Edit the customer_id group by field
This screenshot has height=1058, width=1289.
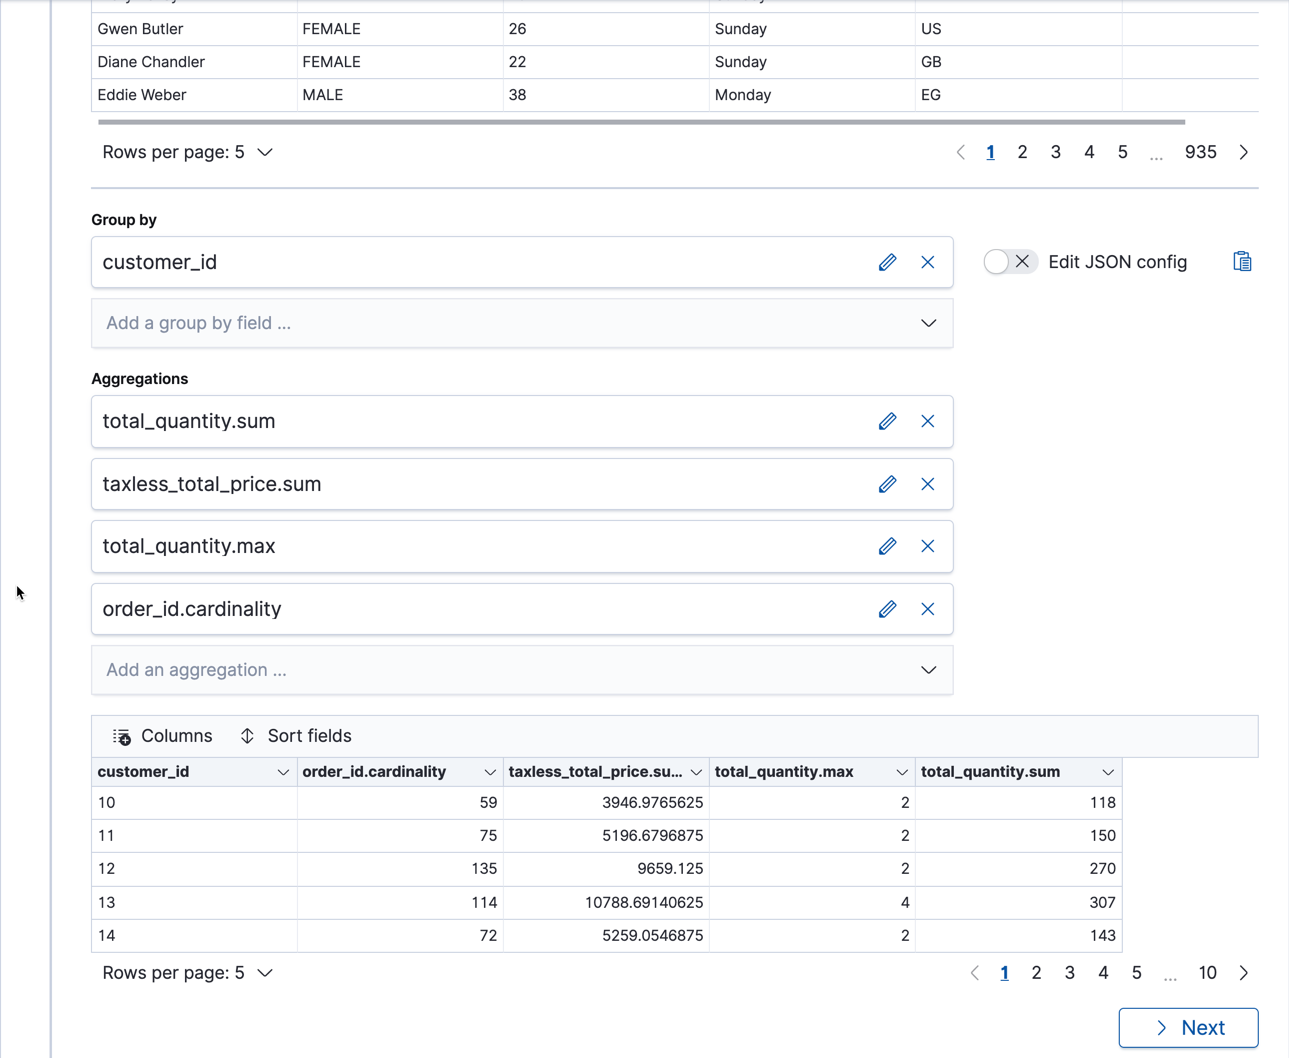[887, 262]
